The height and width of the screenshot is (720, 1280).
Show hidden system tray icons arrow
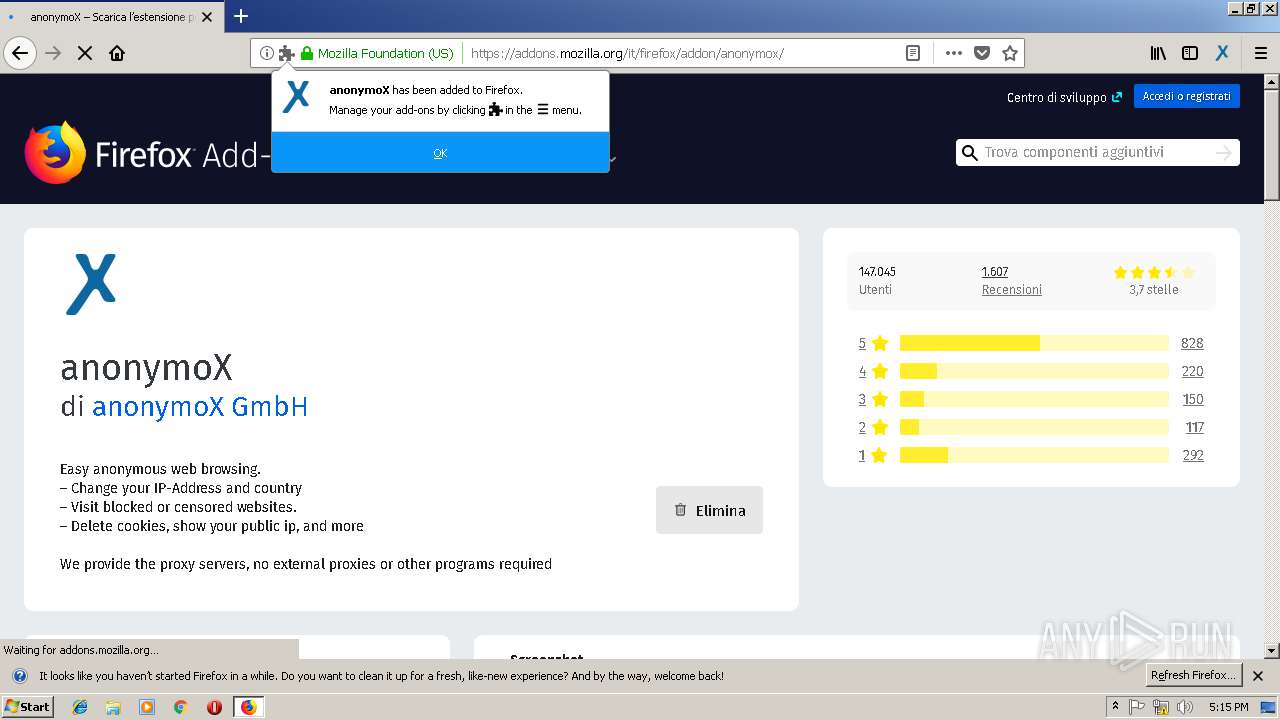tap(1115, 707)
